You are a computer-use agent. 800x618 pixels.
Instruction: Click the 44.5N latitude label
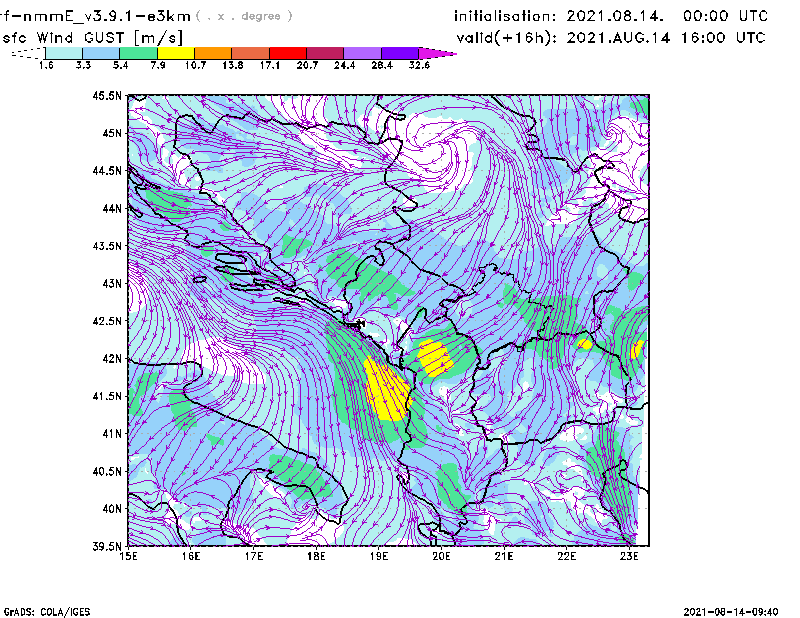click(107, 170)
